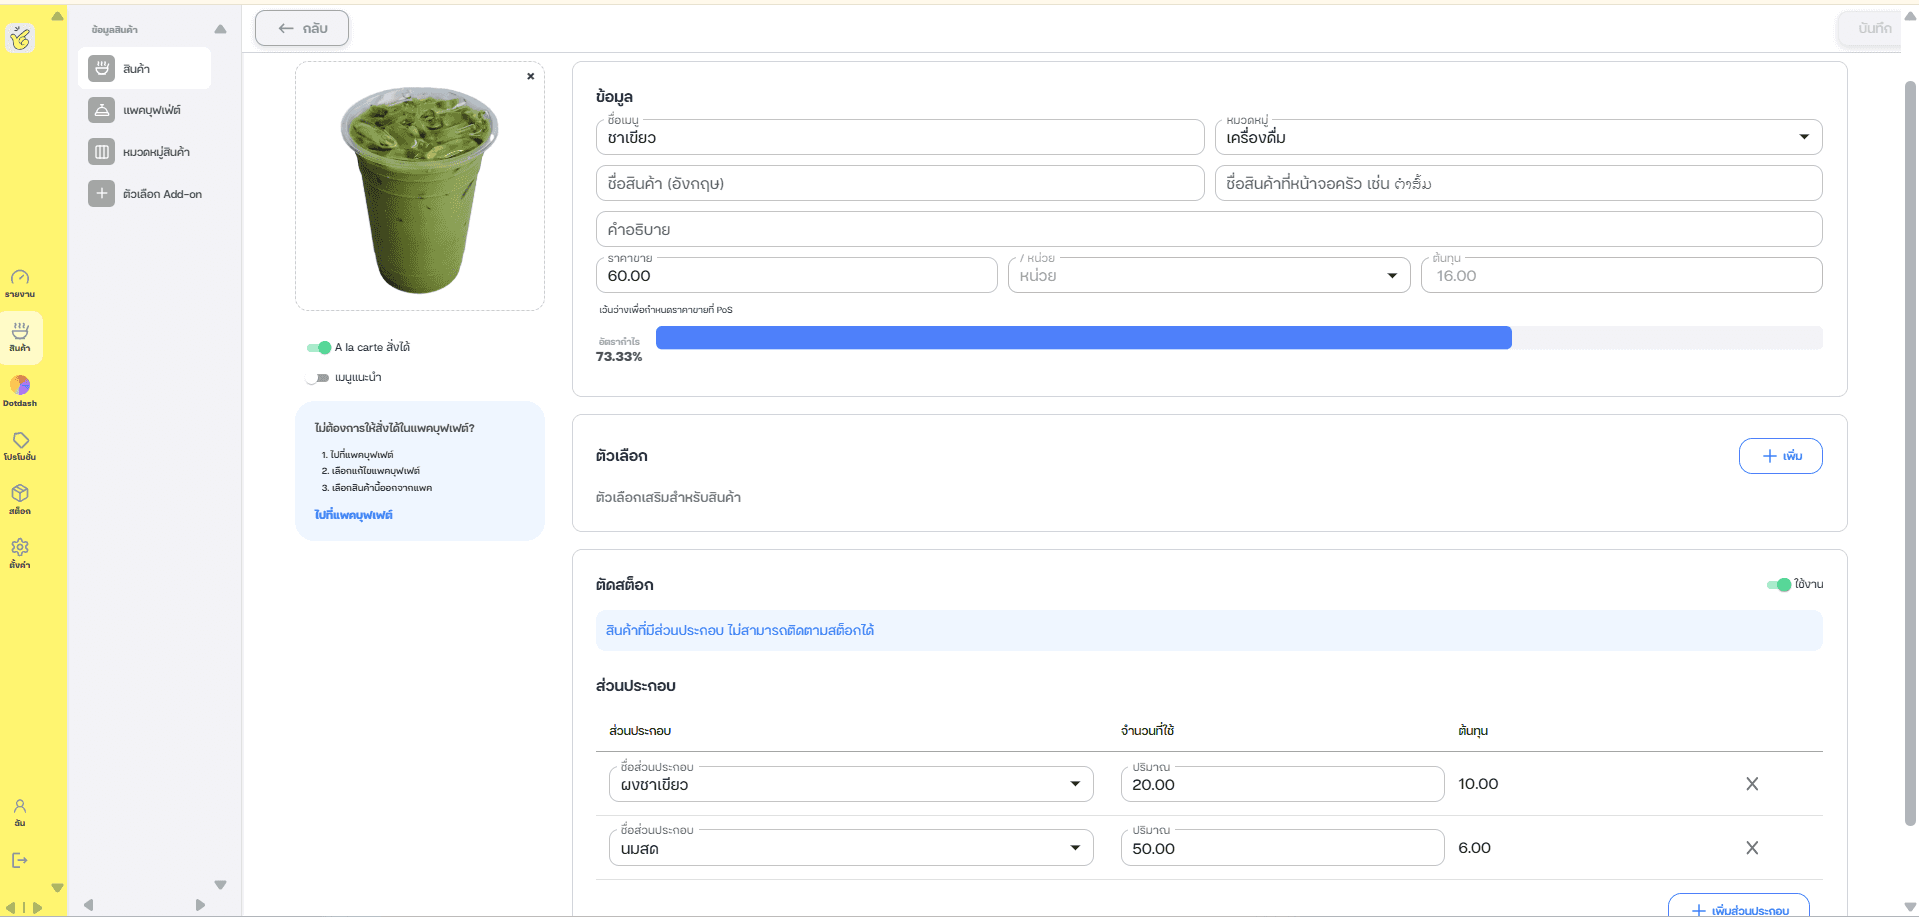Open ingredient dropdown showing ผงชาเขียว

[850, 784]
